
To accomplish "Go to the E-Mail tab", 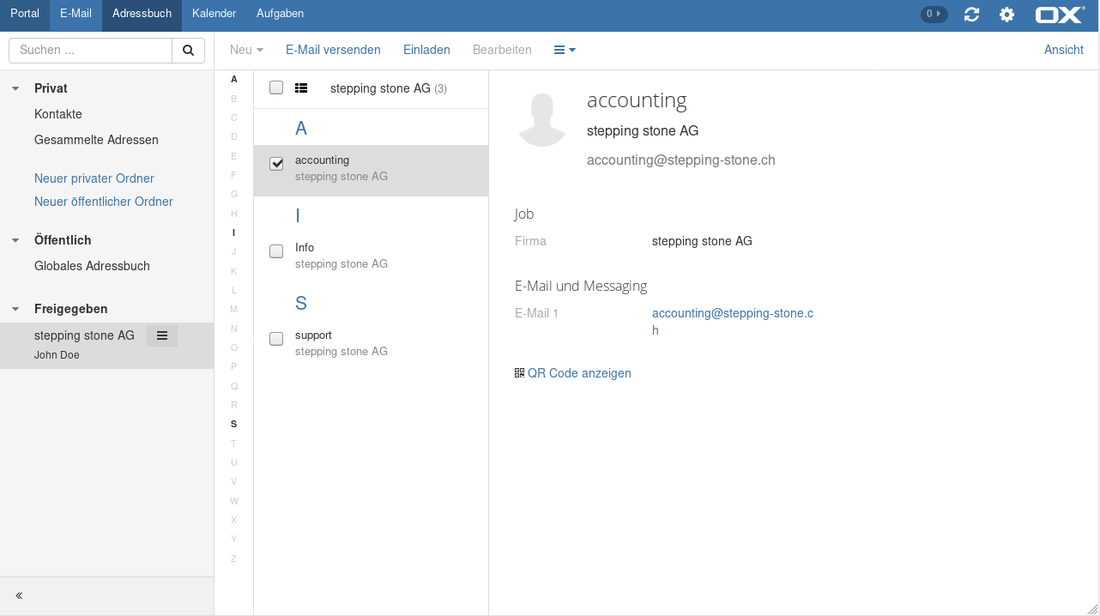I will [76, 14].
